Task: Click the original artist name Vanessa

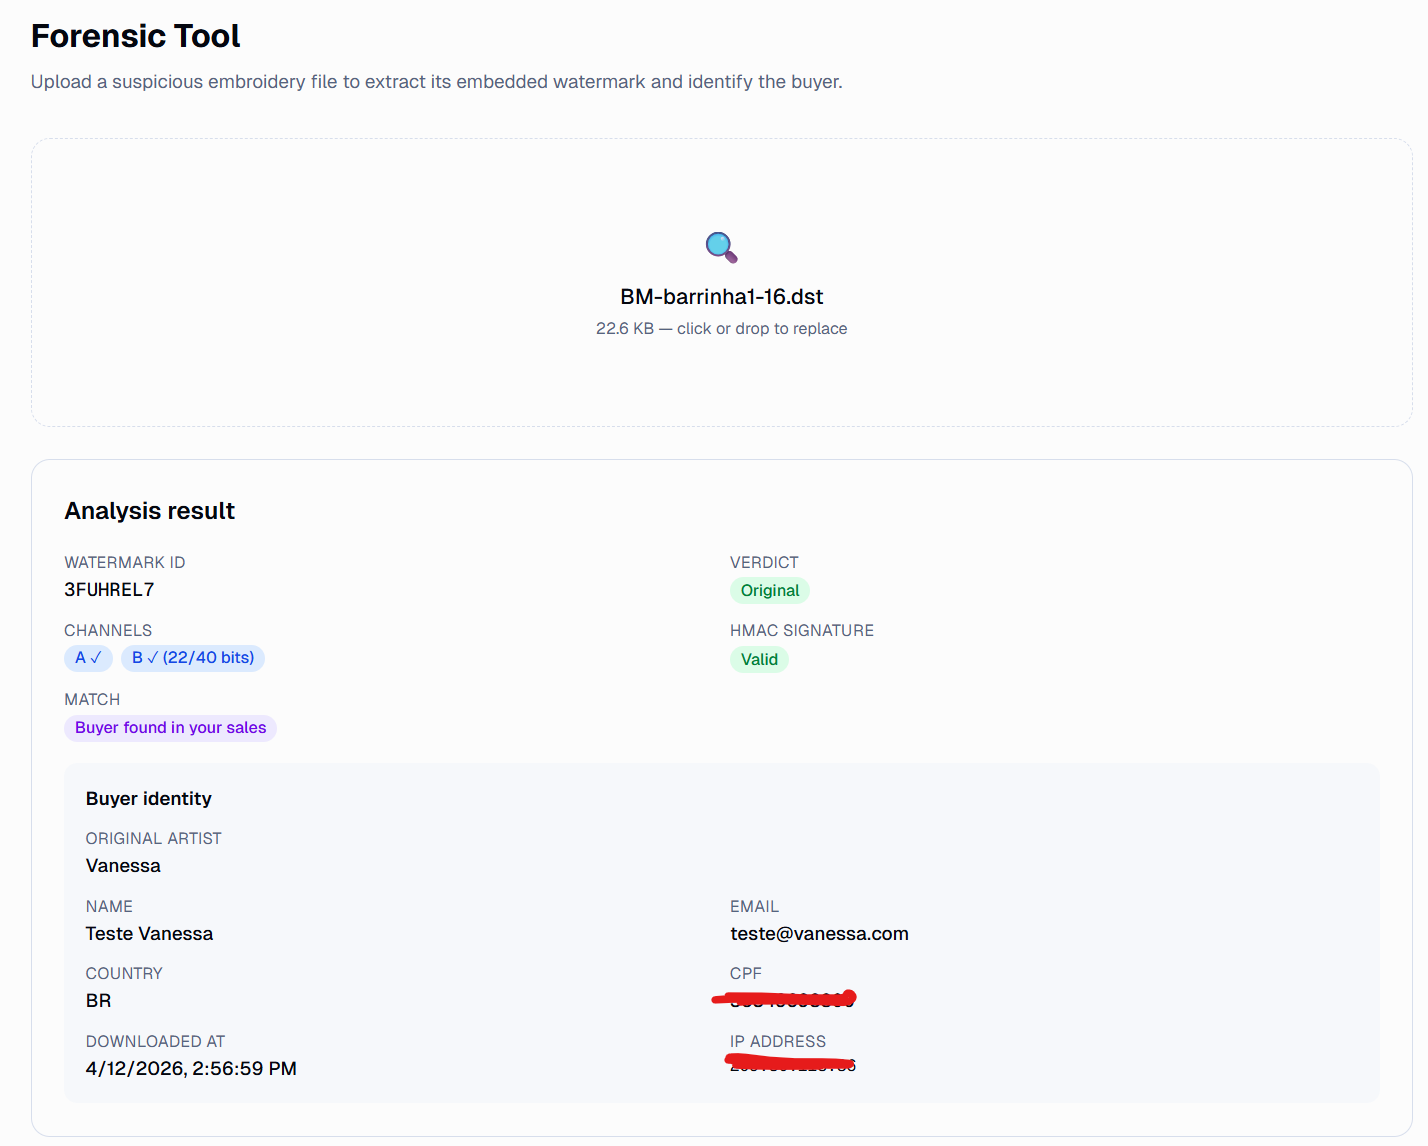Action: 123,866
